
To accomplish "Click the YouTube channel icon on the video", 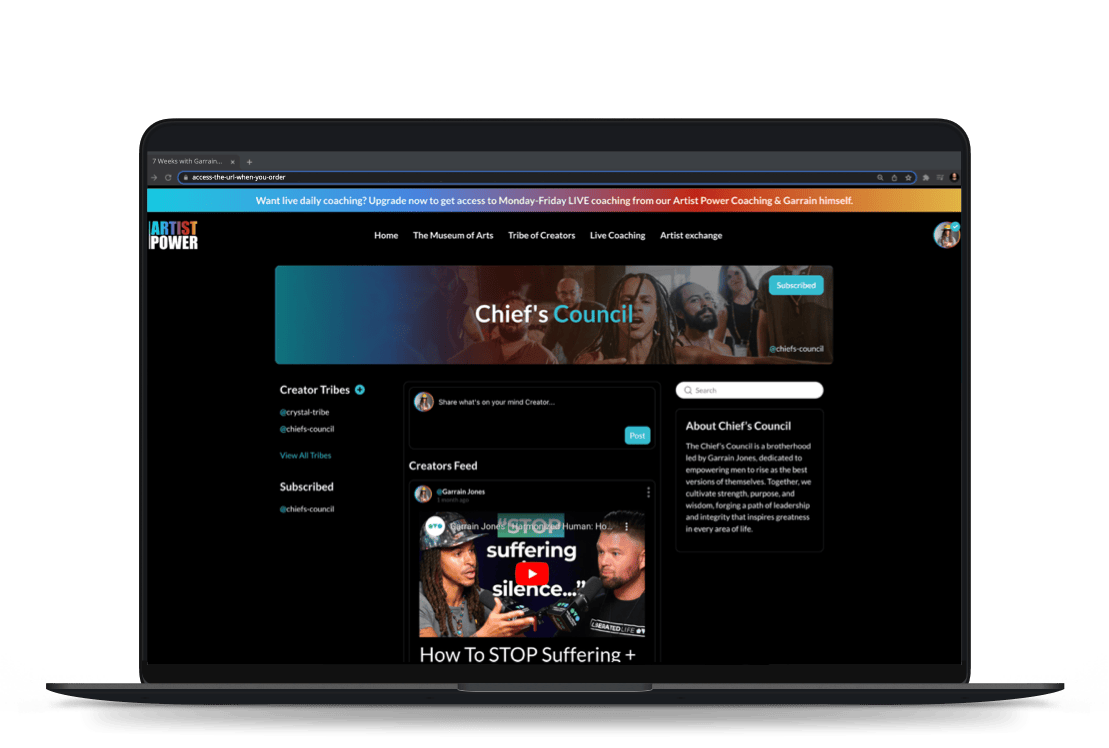I will tap(435, 526).
